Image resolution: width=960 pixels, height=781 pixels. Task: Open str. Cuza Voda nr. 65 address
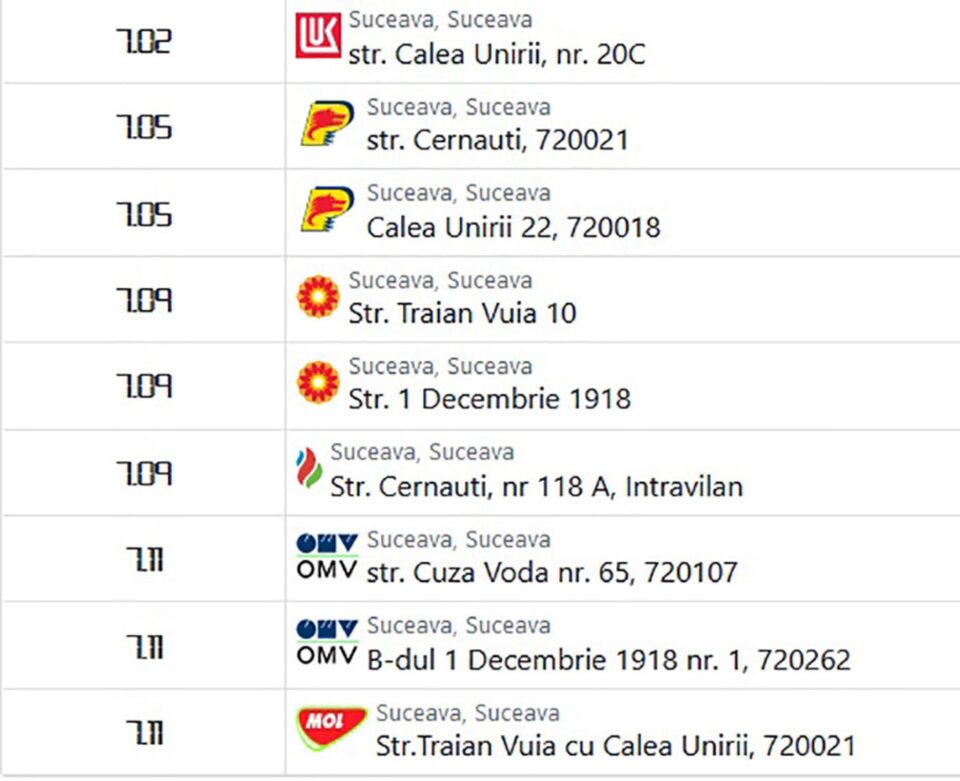tap(552, 573)
